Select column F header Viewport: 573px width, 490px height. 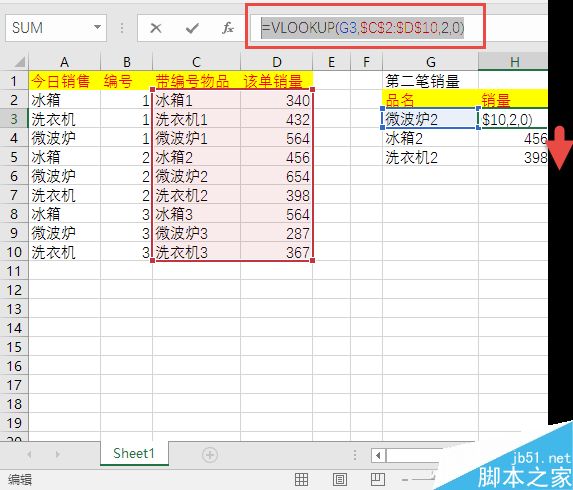pyautogui.click(x=367, y=62)
